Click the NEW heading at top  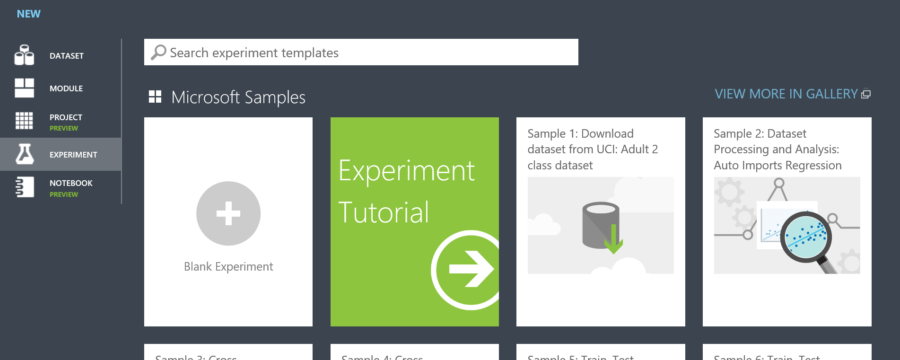click(x=29, y=14)
